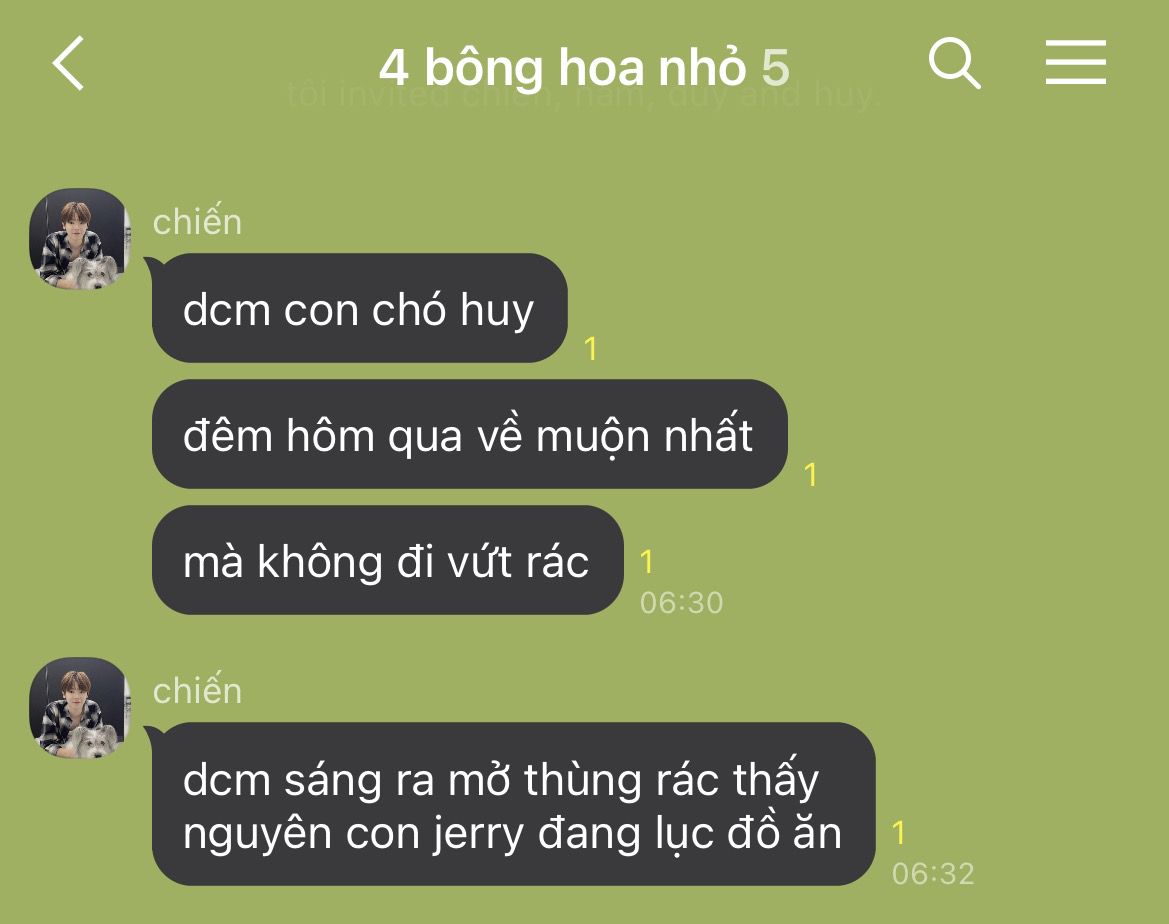Tap sender name chiến above last bubble

[x=198, y=691]
